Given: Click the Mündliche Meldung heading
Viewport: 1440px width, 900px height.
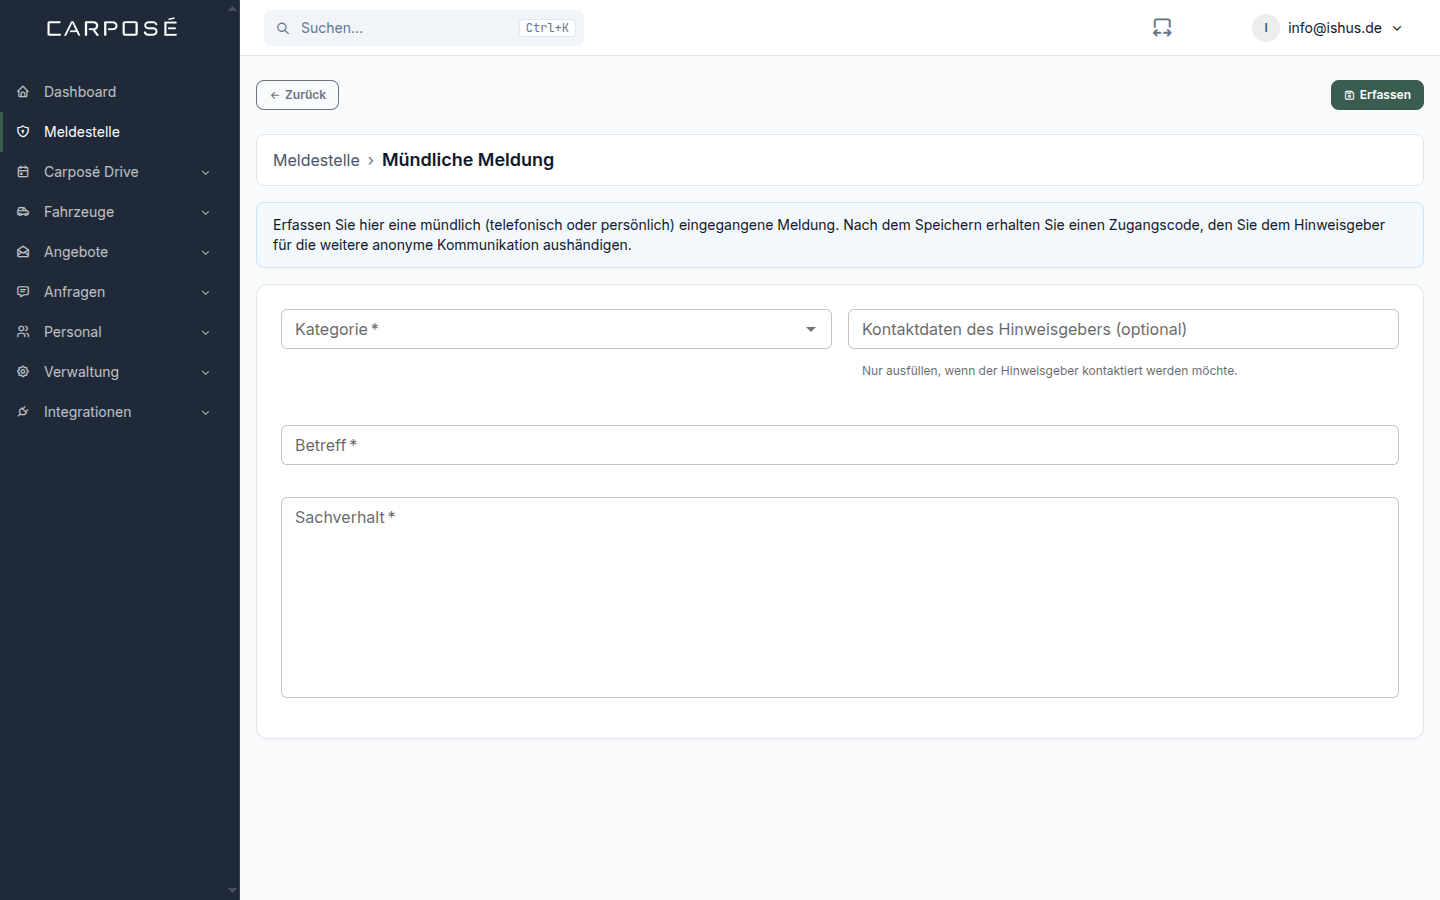Looking at the screenshot, I should (x=468, y=160).
